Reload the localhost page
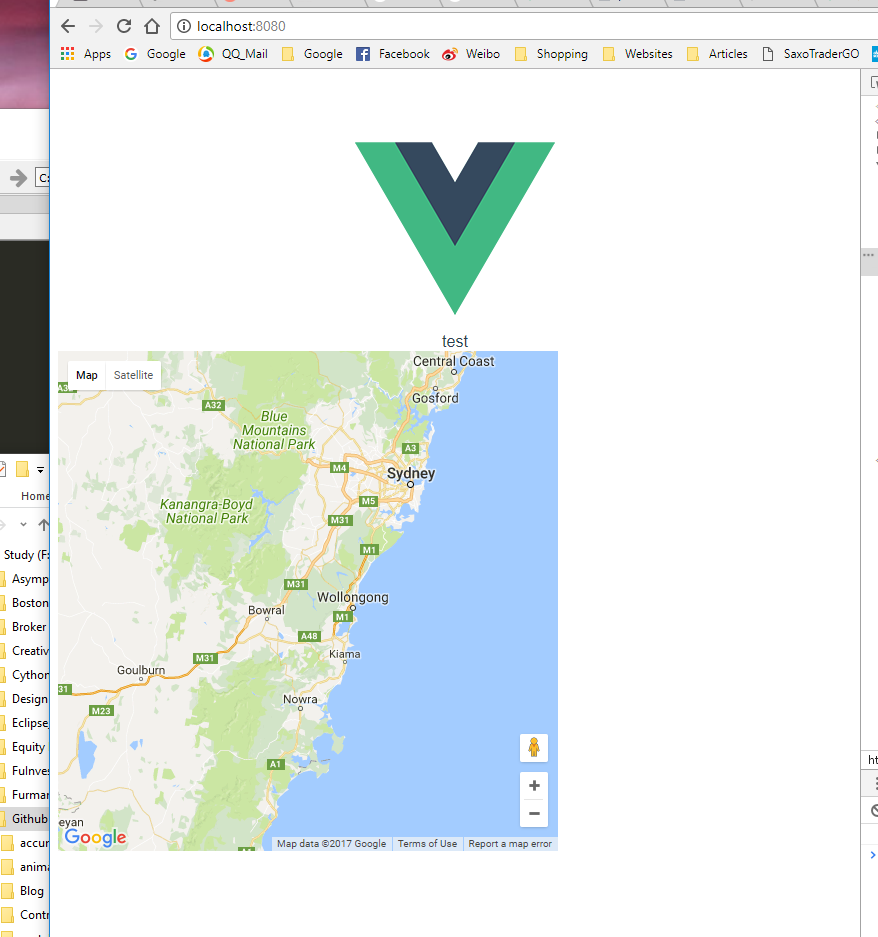 (124, 26)
